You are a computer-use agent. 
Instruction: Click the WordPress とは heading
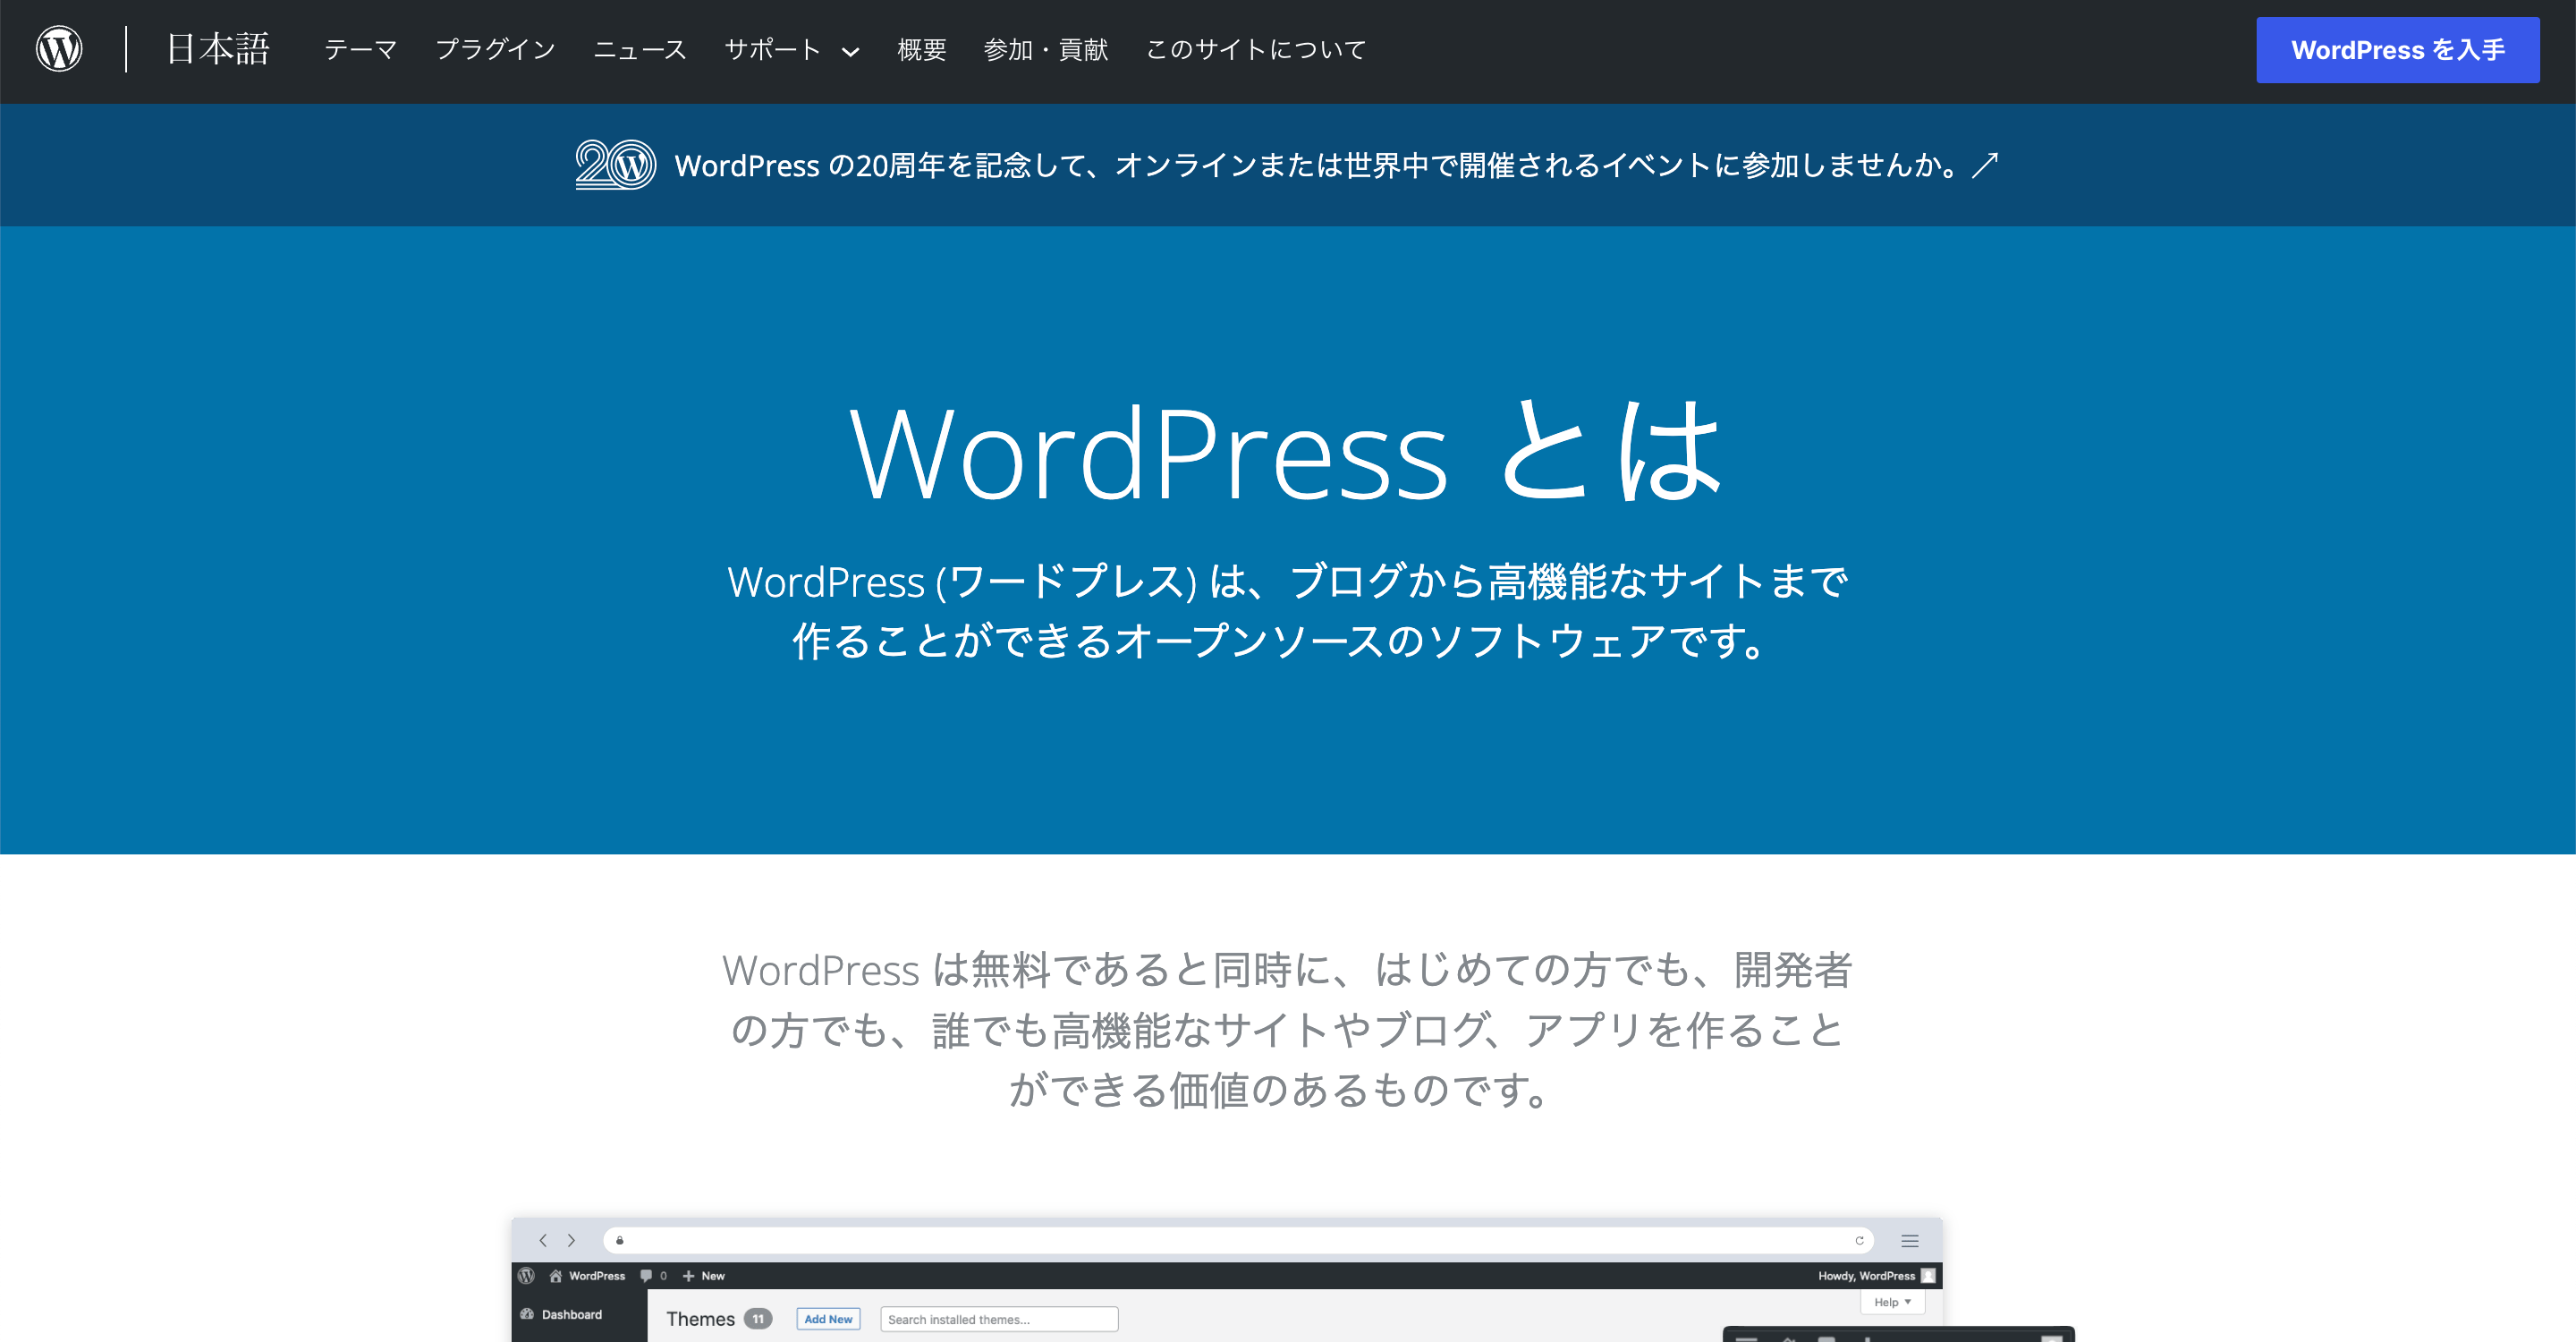click(1287, 452)
